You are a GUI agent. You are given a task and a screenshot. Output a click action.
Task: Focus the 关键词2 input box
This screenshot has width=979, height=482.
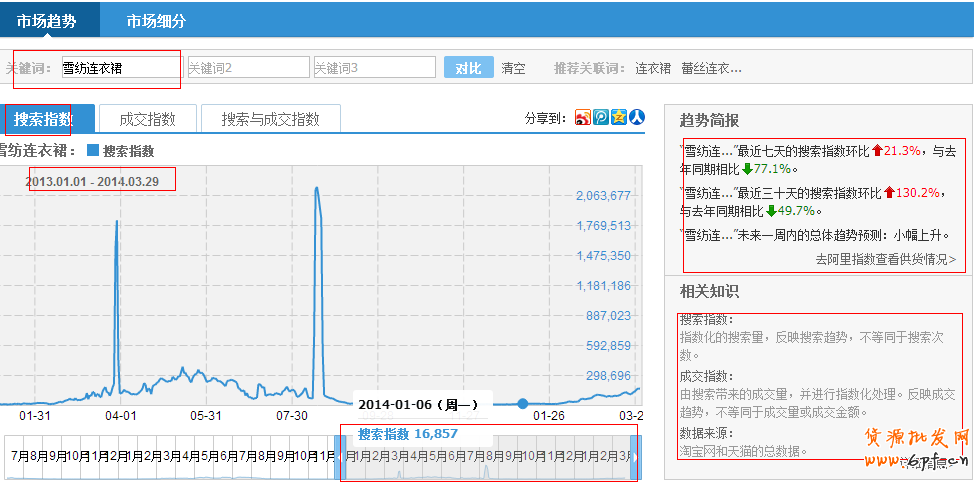point(247,68)
